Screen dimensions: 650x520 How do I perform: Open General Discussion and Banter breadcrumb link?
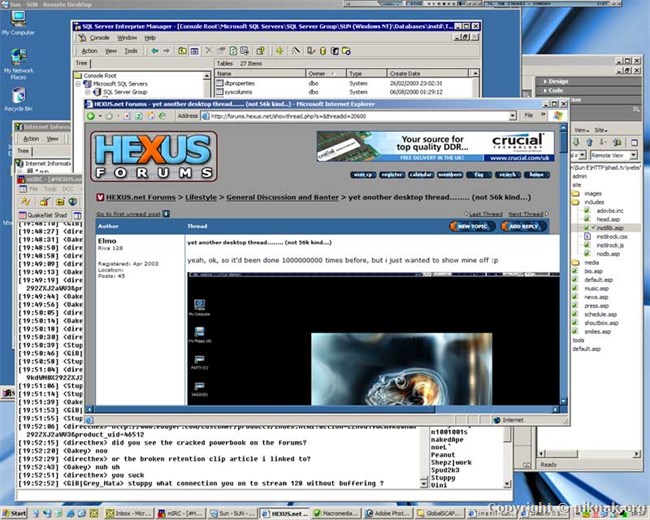point(282,197)
